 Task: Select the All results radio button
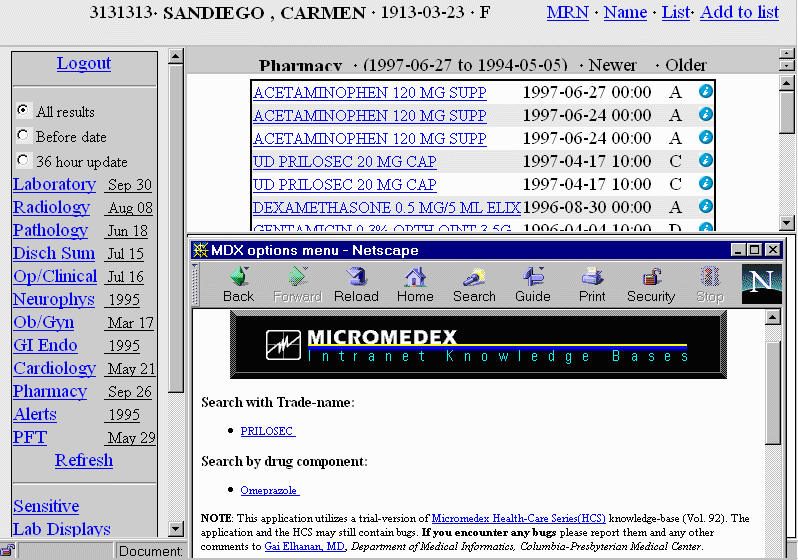23,111
